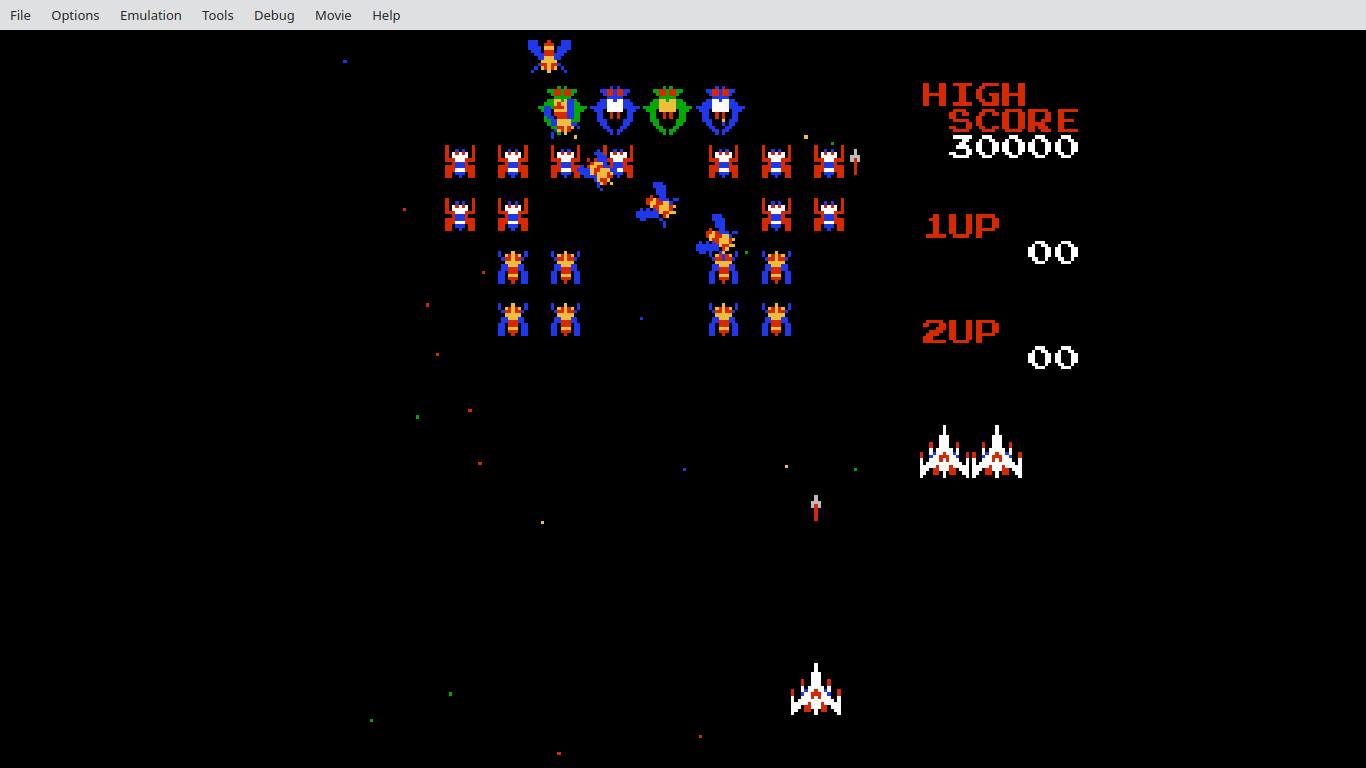The height and width of the screenshot is (768, 1366).
Task: Click the blue boss Galaga between green bosses
Action: pos(615,110)
